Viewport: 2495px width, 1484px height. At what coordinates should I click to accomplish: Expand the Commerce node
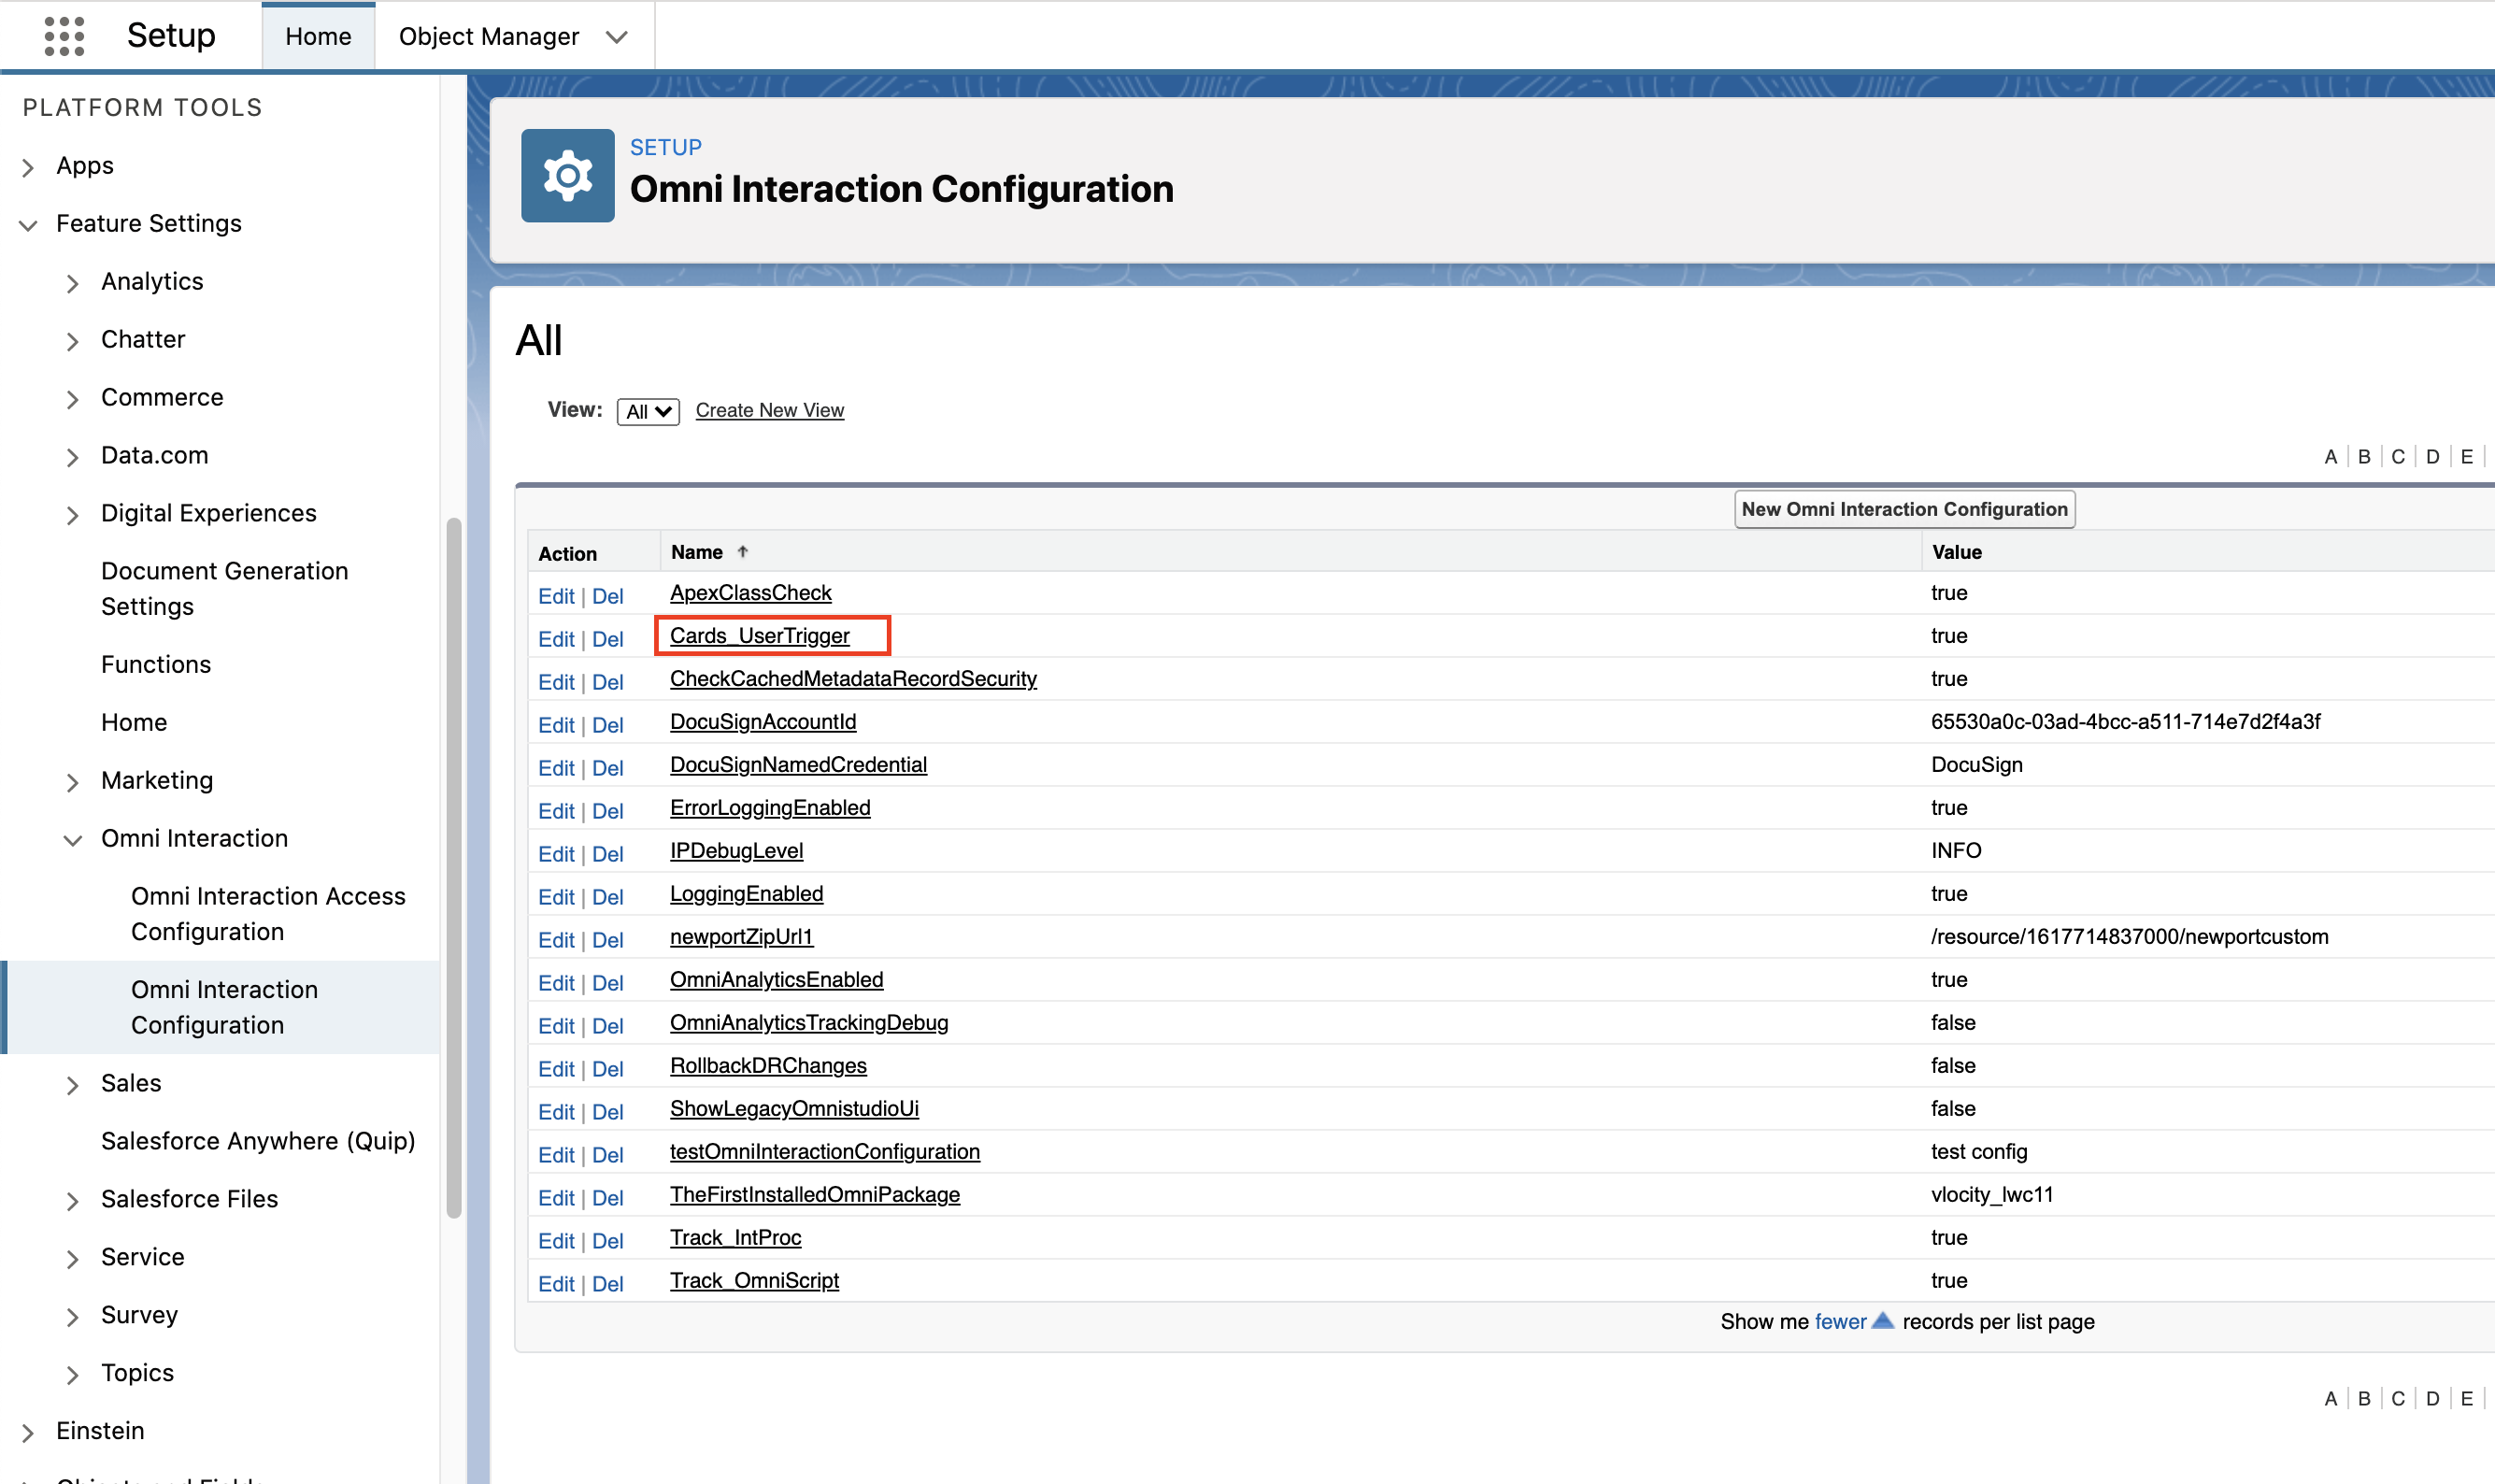tap(72, 399)
